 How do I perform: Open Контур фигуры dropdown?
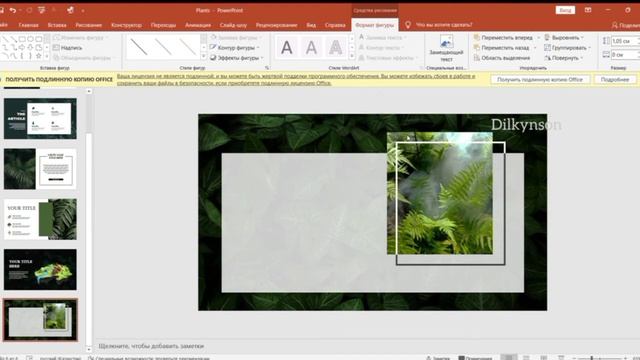pos(236,48)
